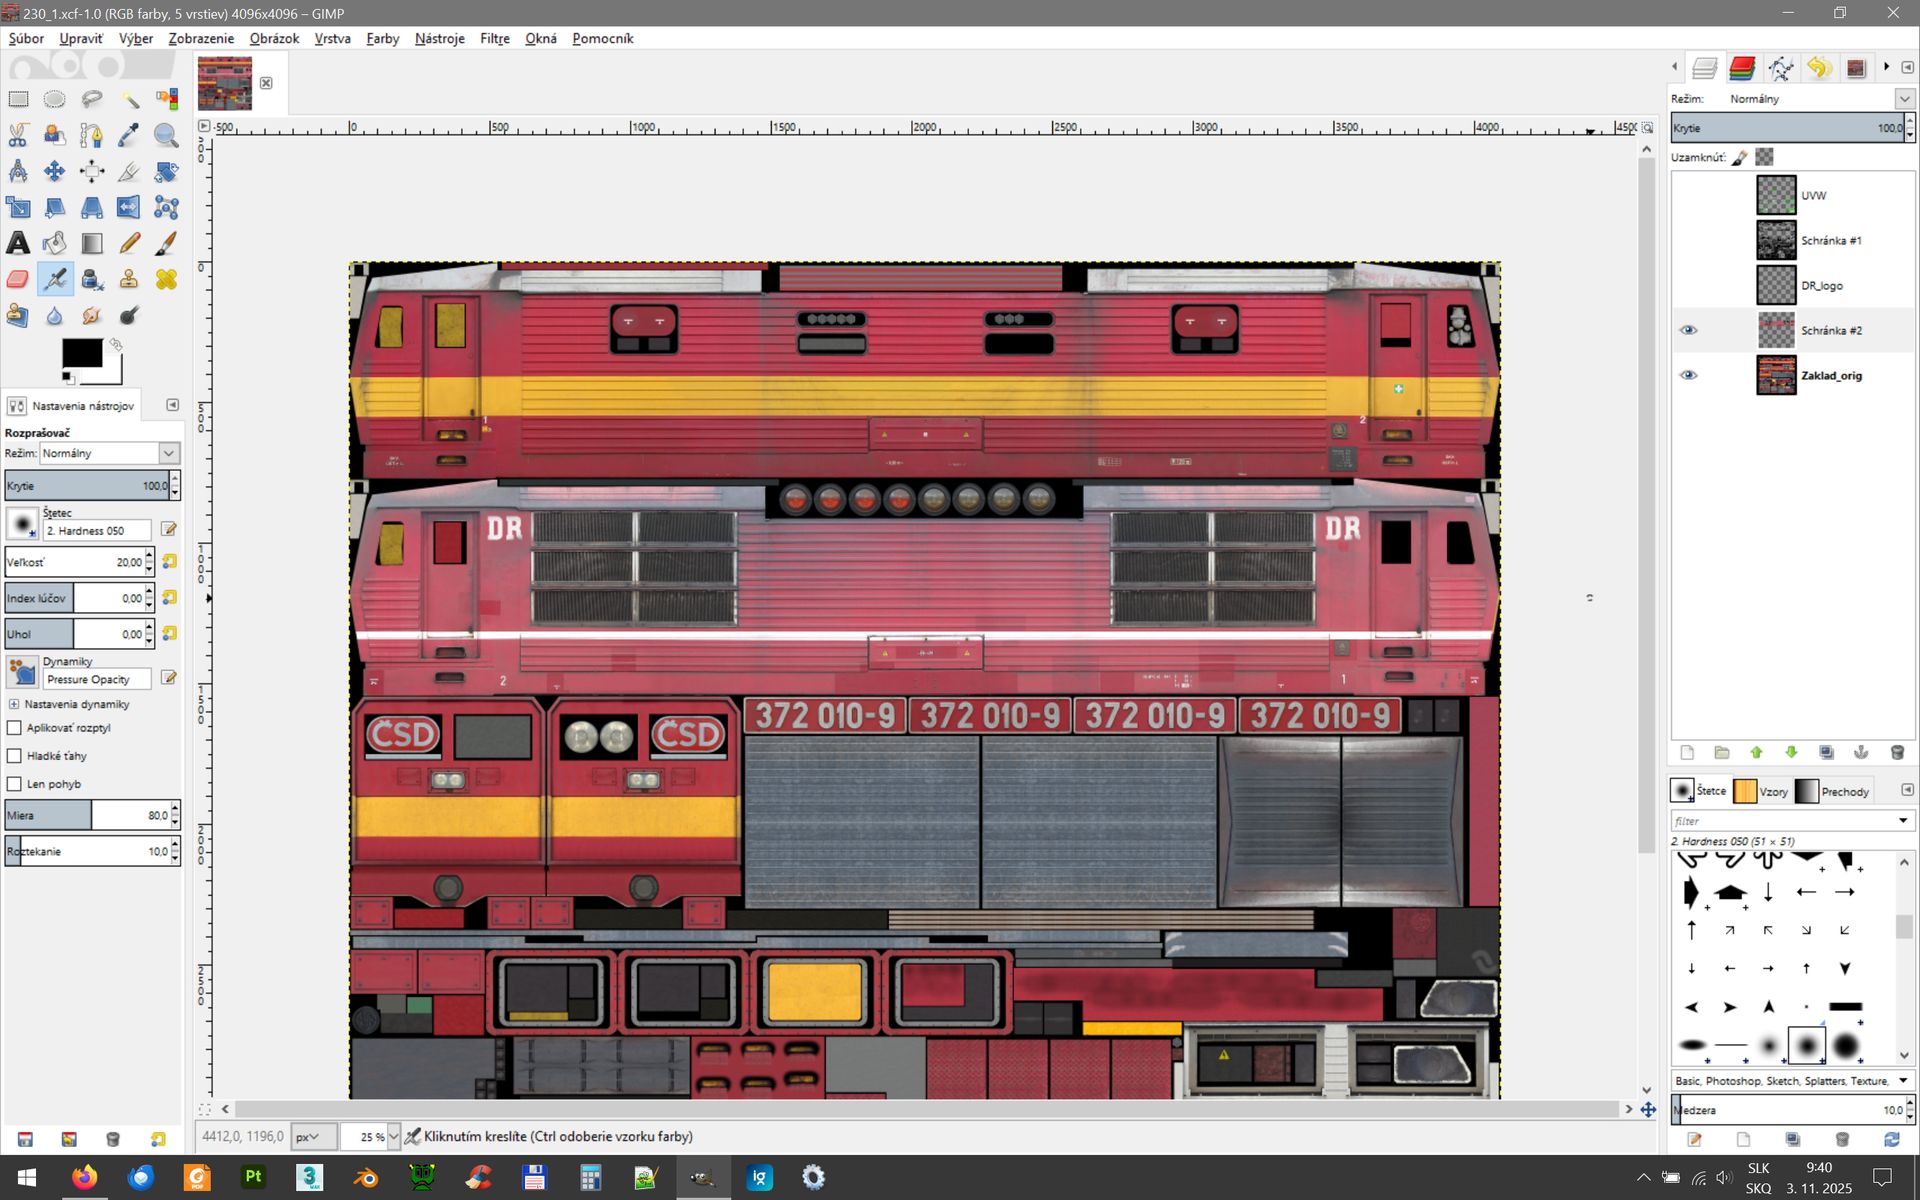The width and height of the screenshot is (1920, 1200).
Task: Expand Nastavenia dynamiky section
Action: (14, 704)
